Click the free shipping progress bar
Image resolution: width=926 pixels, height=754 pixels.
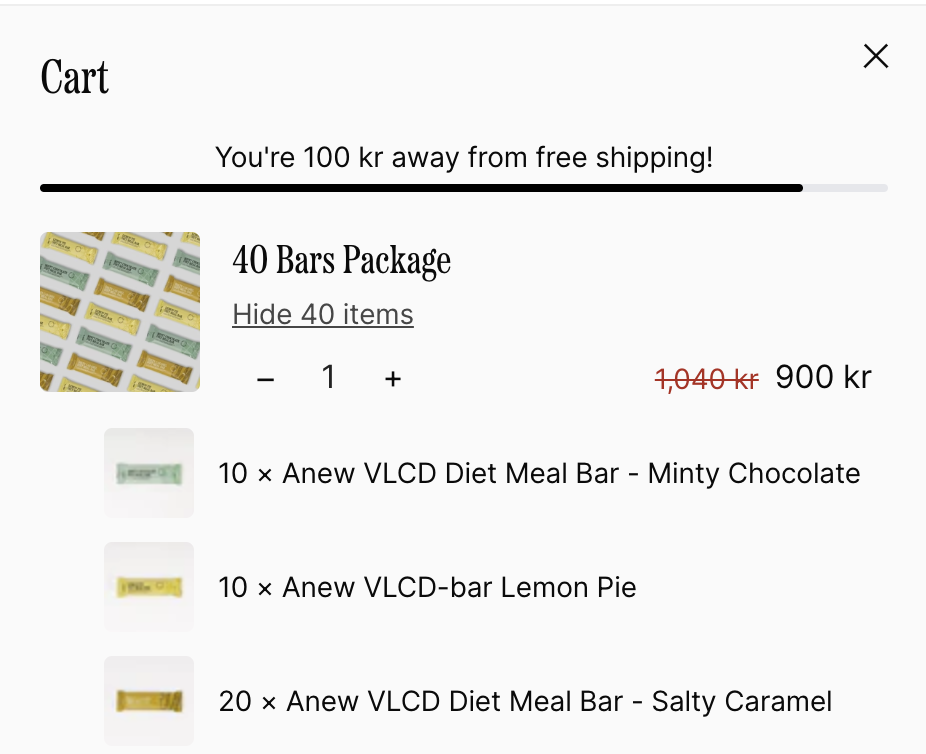pos(464,188)
